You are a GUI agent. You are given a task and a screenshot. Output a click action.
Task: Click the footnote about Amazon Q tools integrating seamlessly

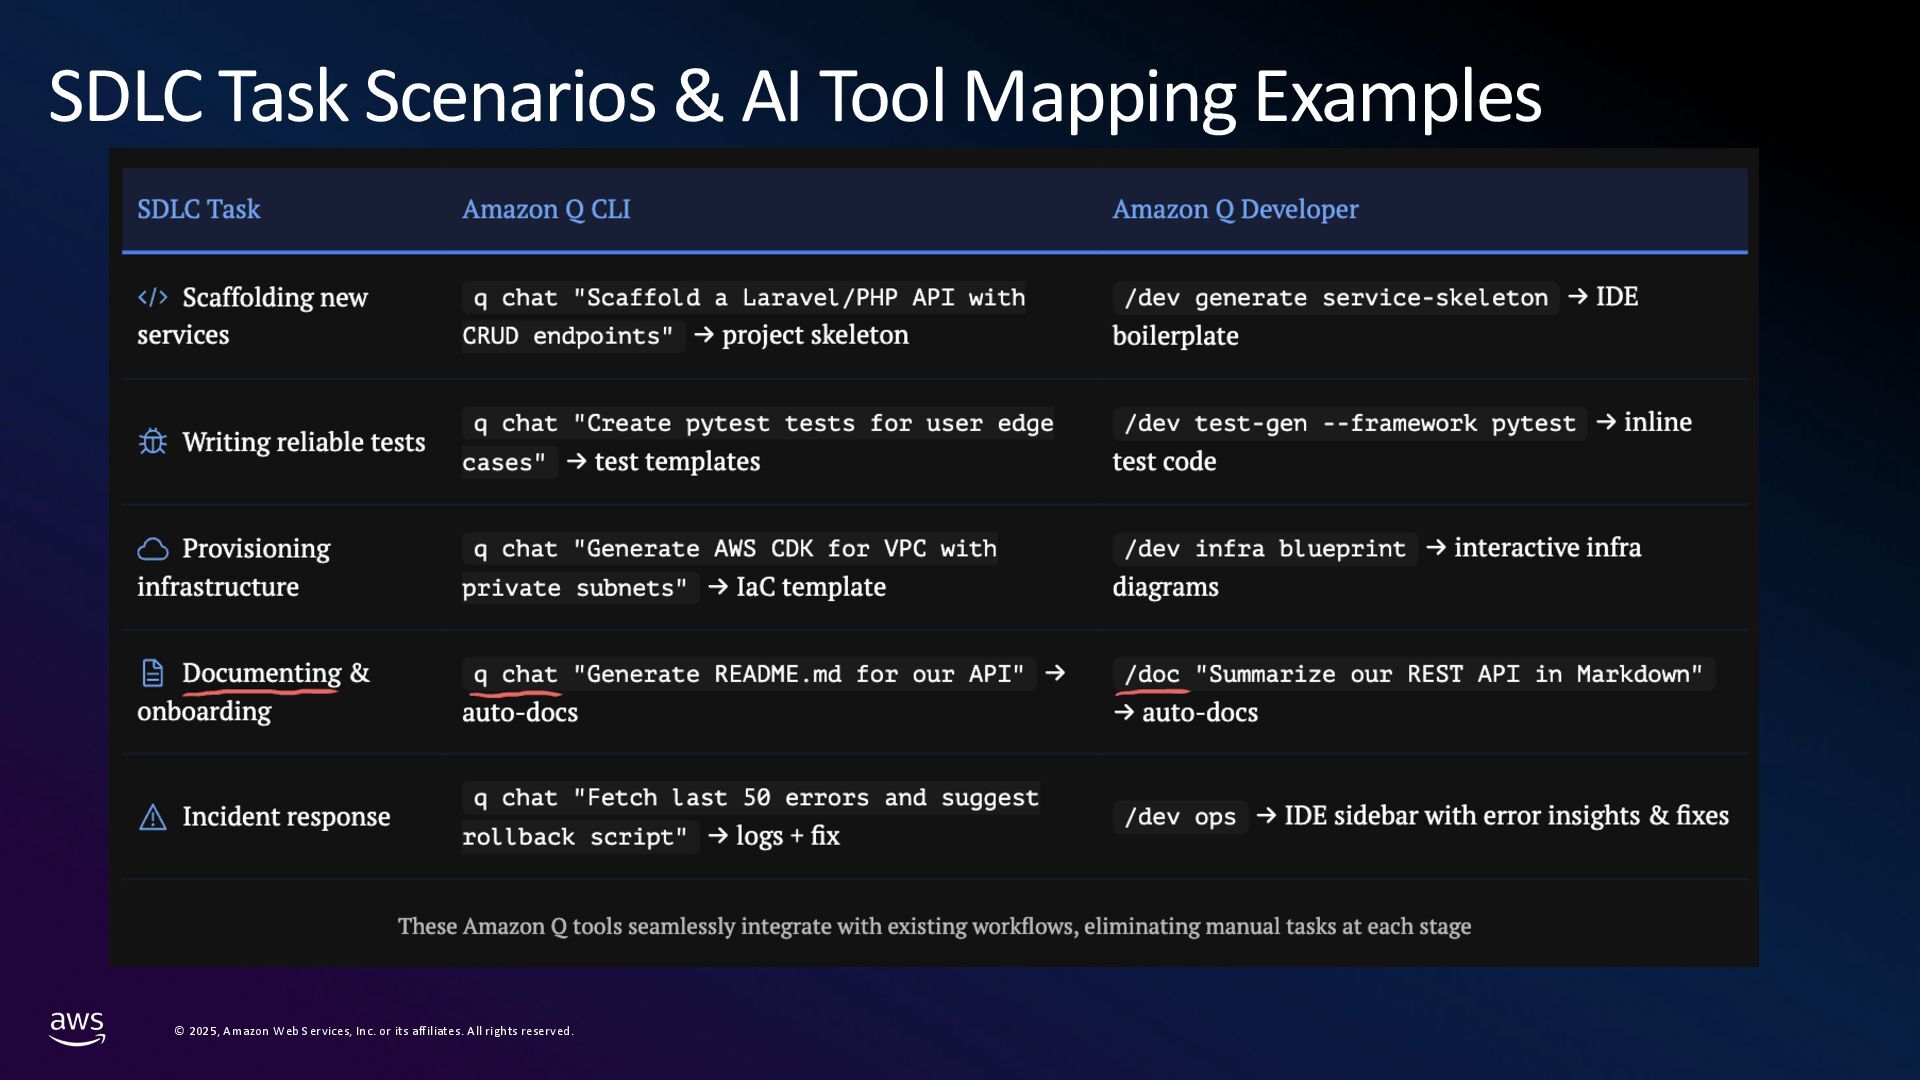point(934,926)
